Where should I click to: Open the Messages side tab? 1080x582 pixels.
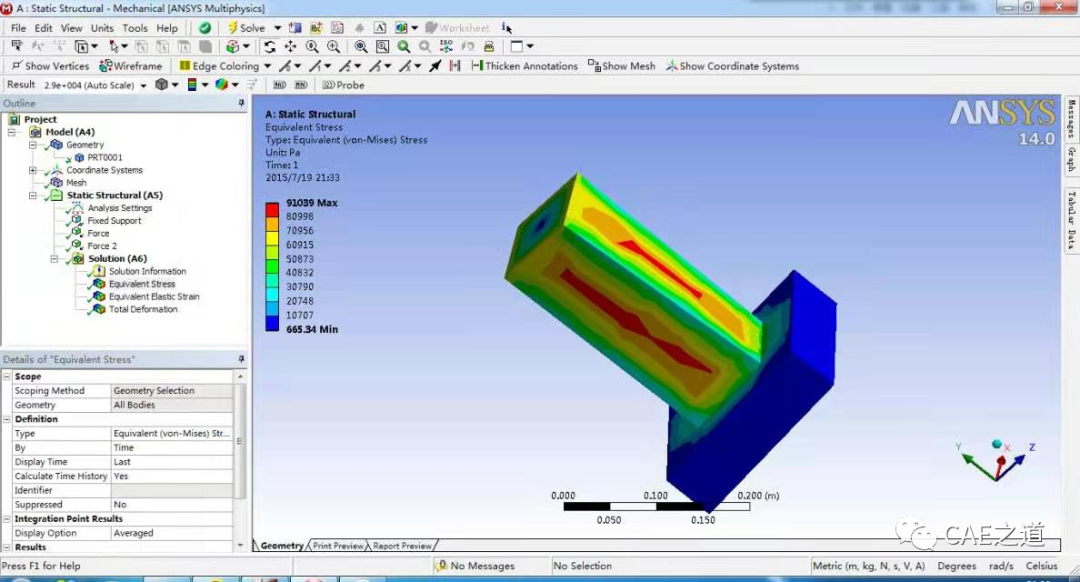coord(1072,118)
